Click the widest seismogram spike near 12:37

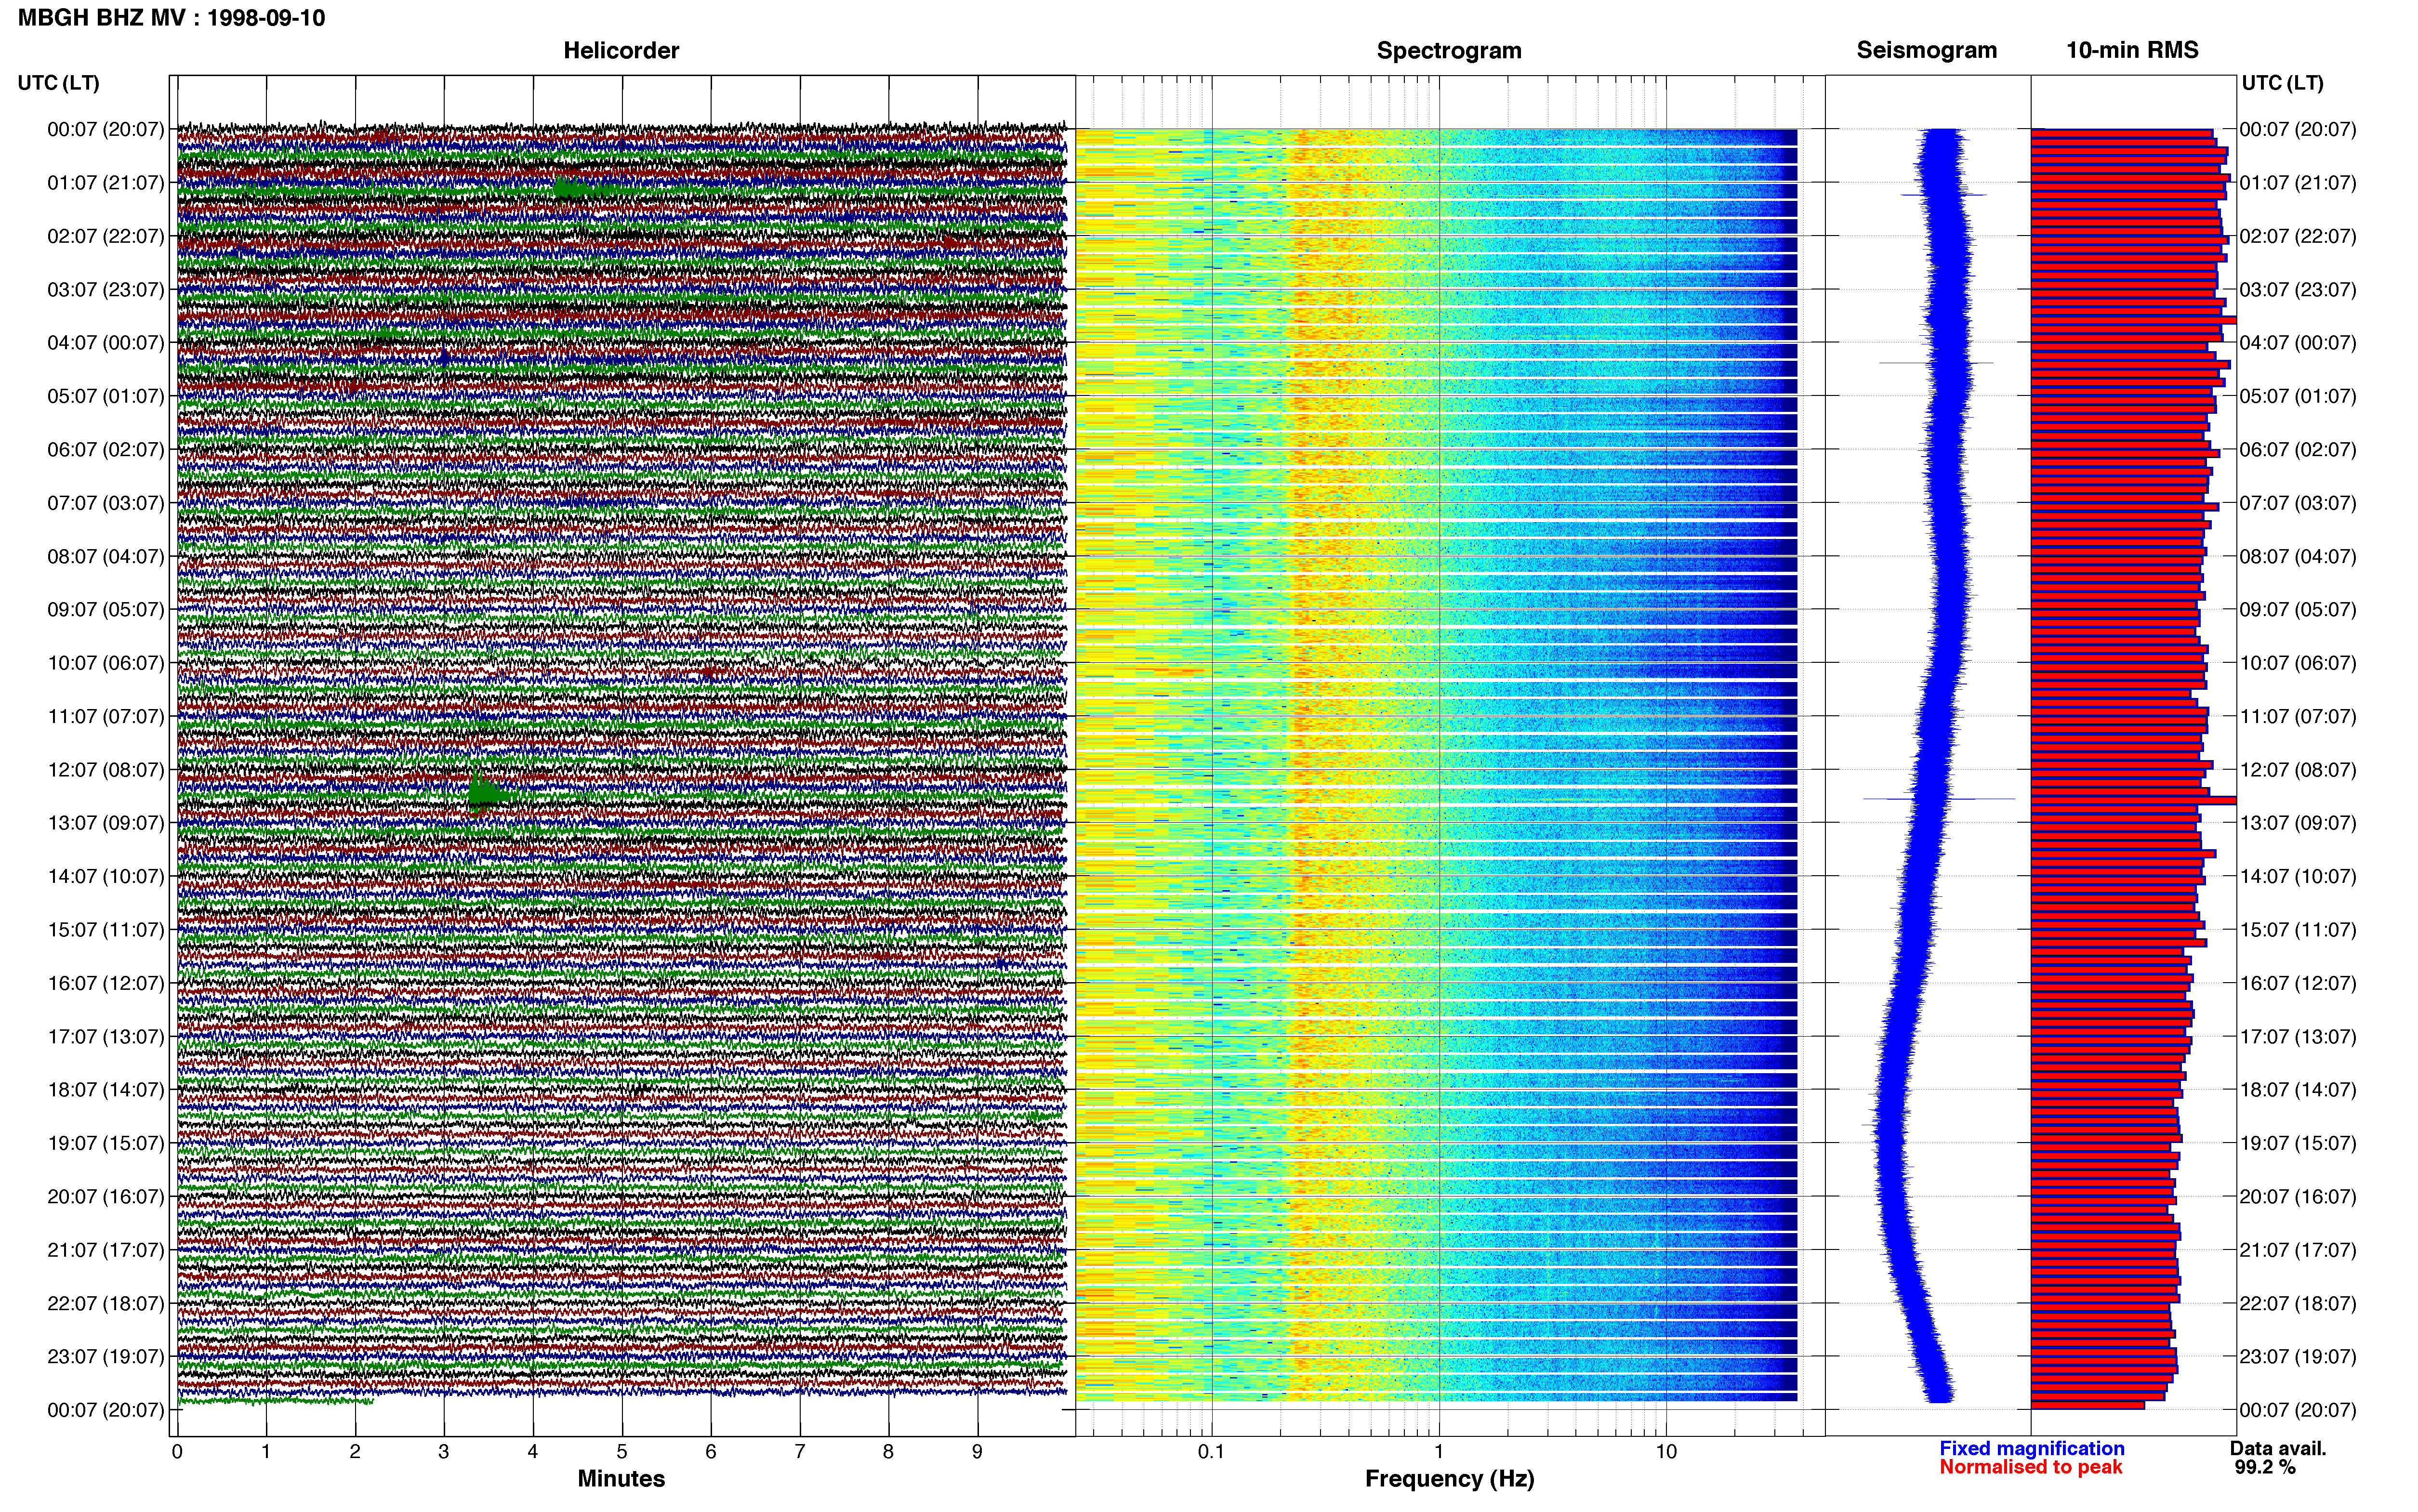point(1939,799)
